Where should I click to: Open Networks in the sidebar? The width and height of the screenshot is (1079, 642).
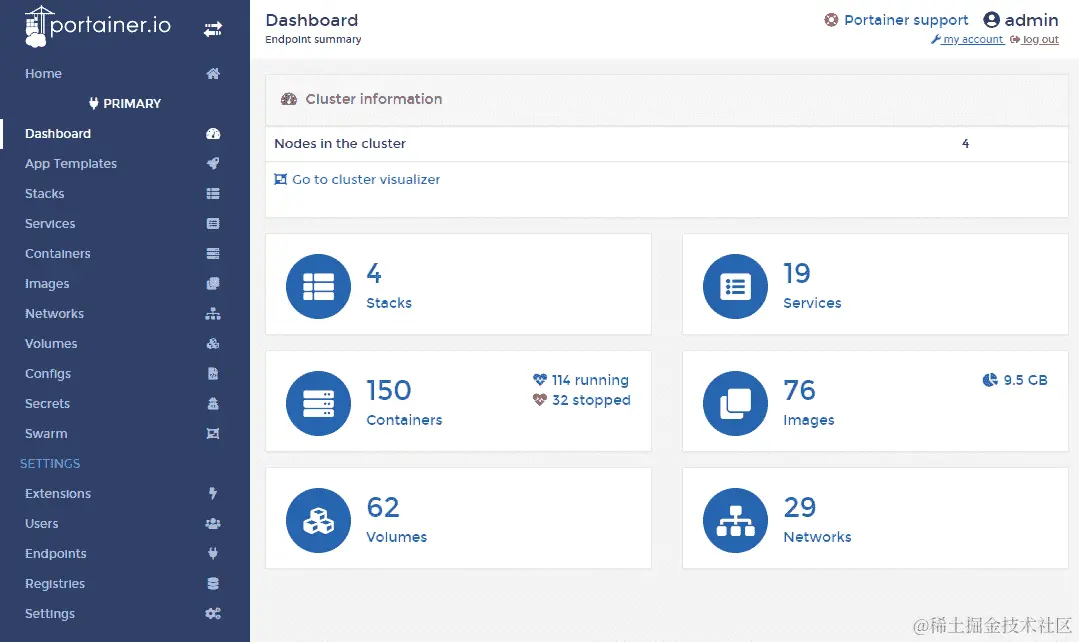[54, 314]
